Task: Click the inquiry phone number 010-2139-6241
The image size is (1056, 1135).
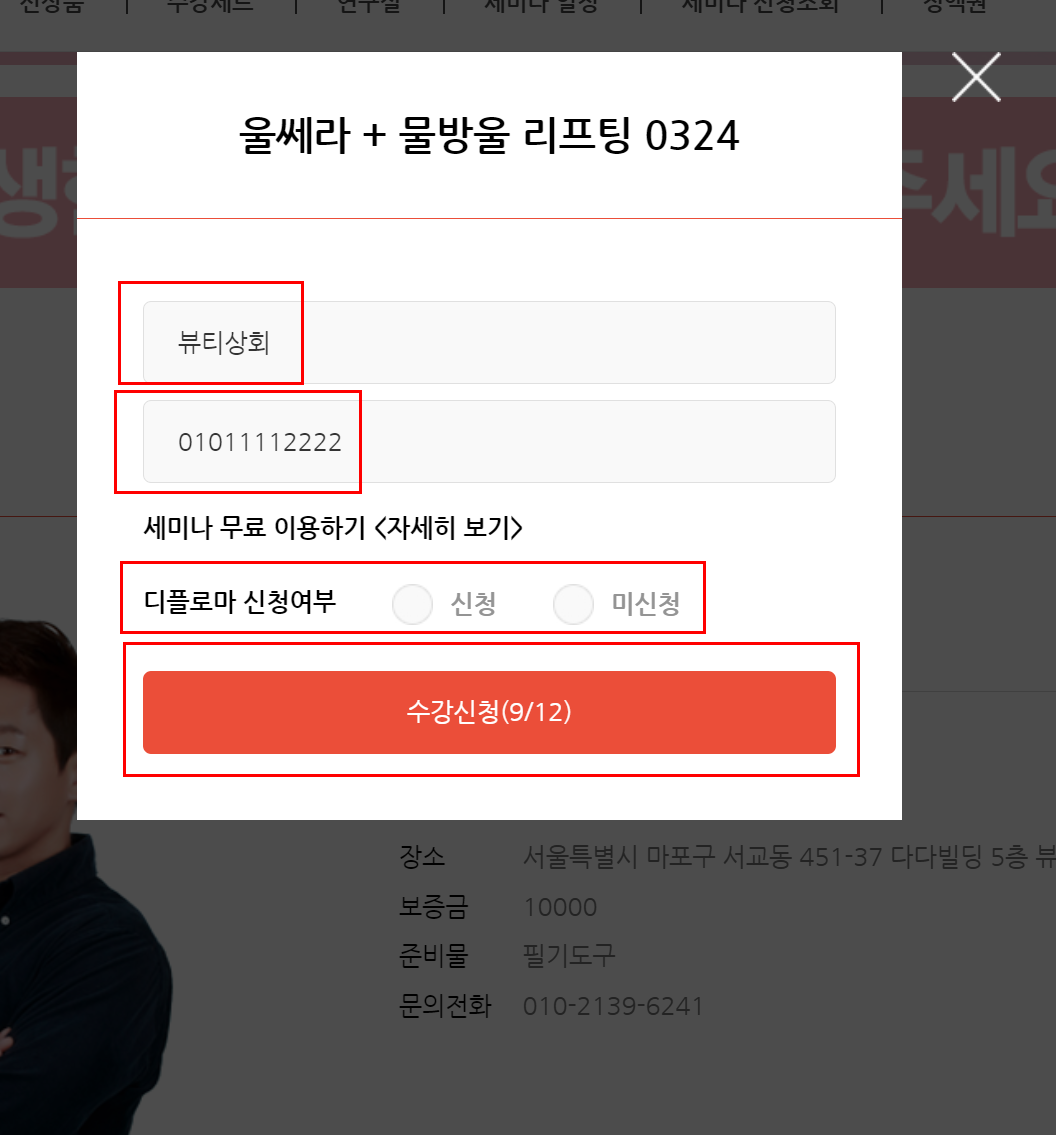Action: click(x=613, y=1006)
